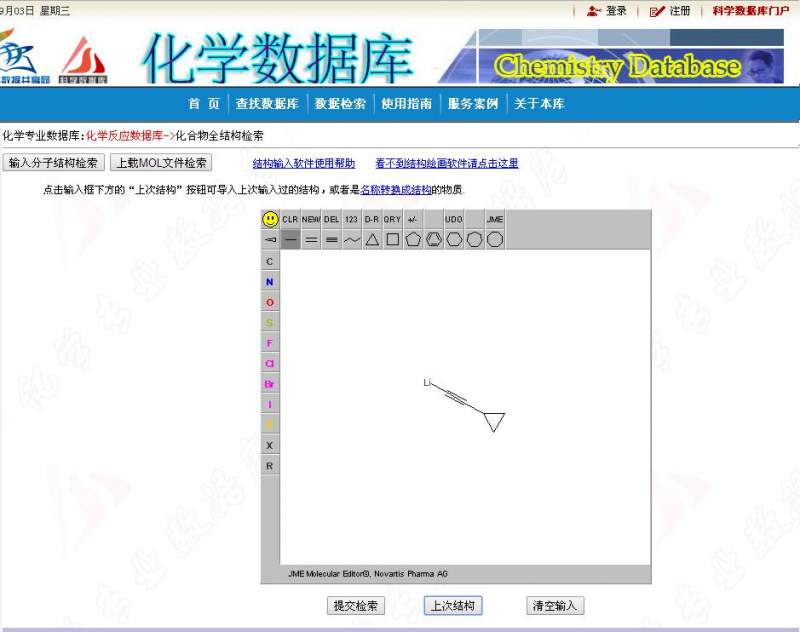This screenshot has height=632, width=800.
Task: Click the 123 atom numbering button
Action: tap(352, 219)
